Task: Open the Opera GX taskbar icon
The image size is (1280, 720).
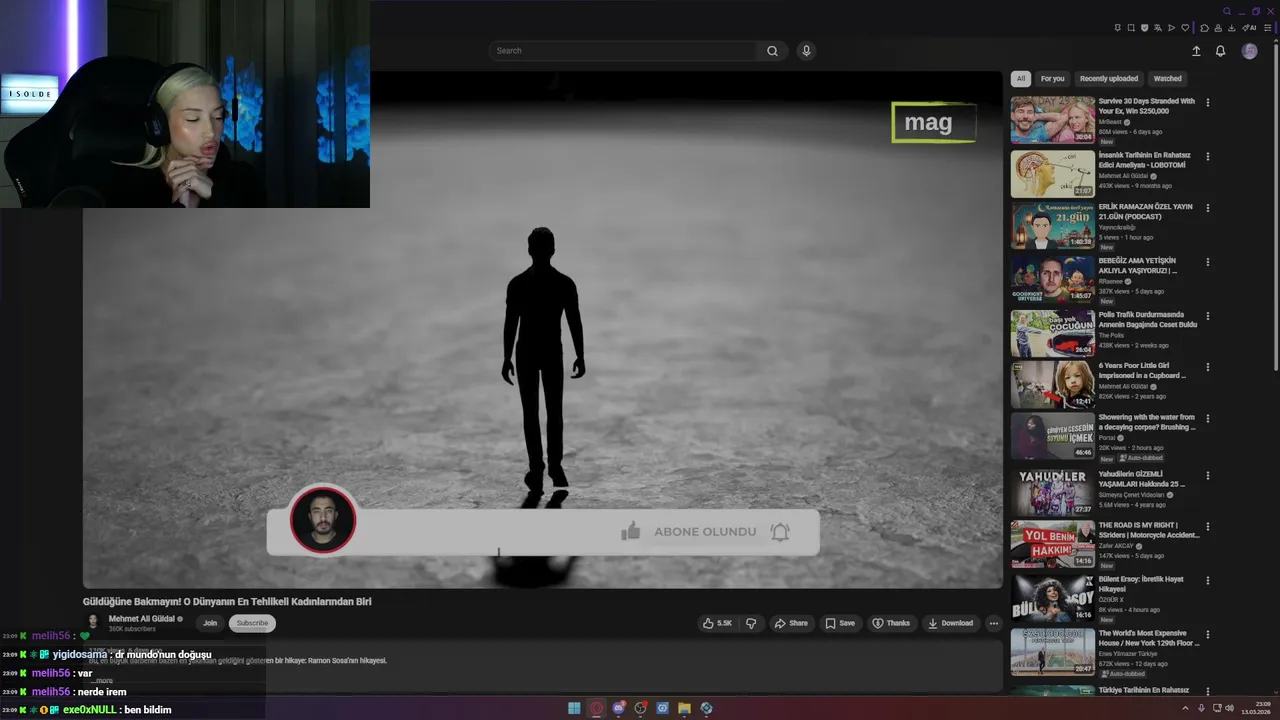Action: (x=597, y=708)
